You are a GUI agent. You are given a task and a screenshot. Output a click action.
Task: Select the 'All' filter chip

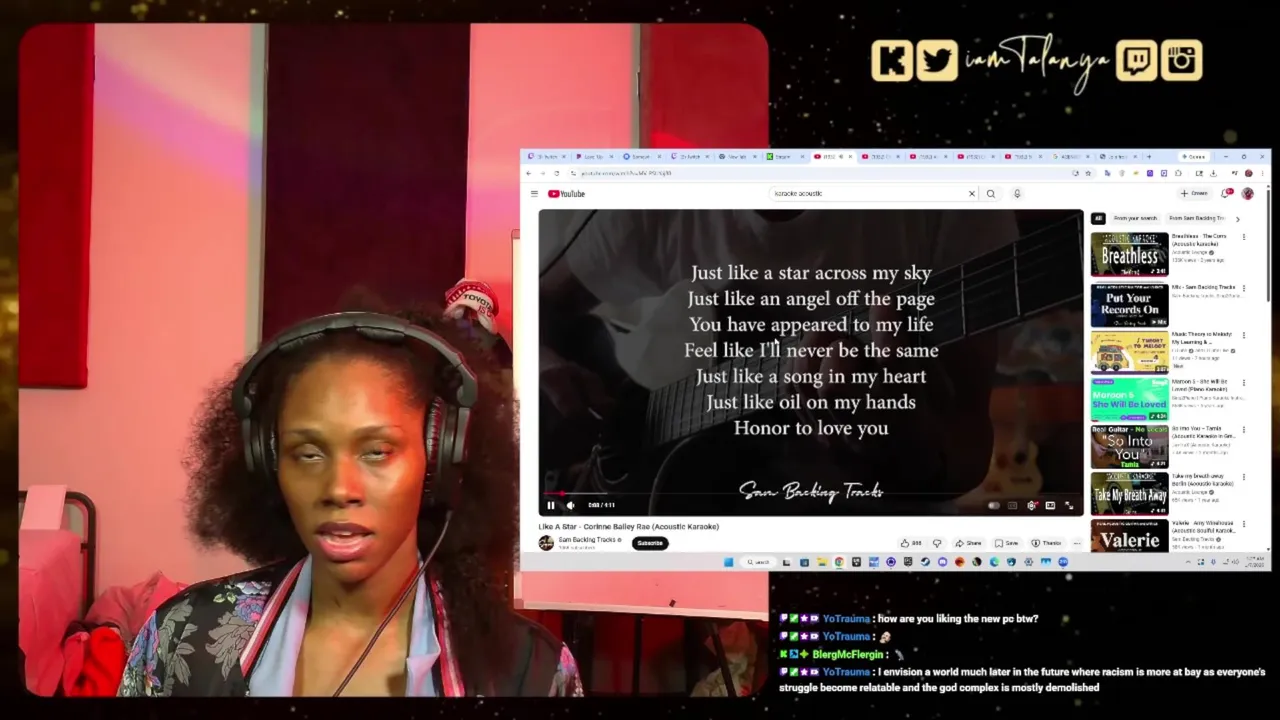[x=1098, y=218]
